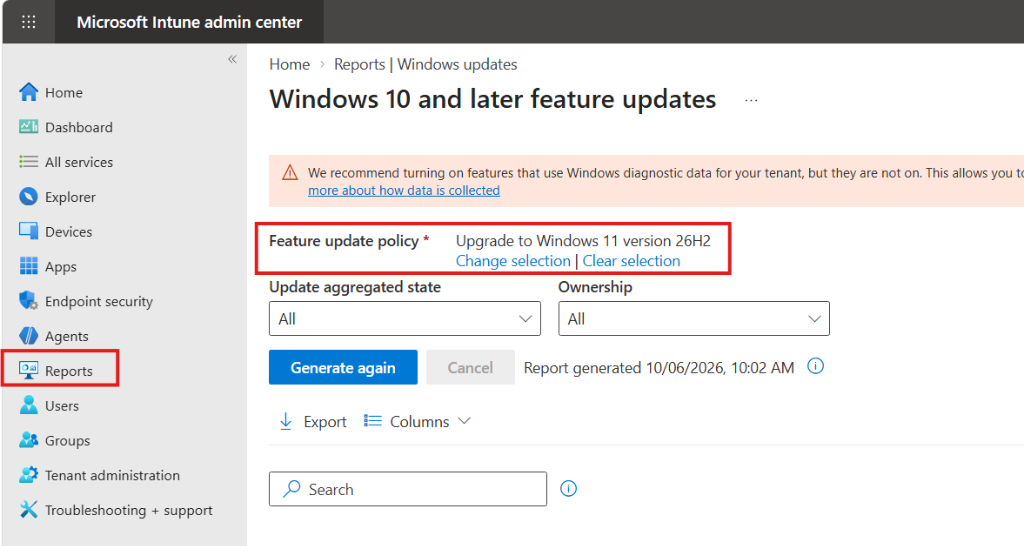Click the magnifier icon in Search box
The height and width of the screenshot is (546, 1024).
click(x=291, y=489)
